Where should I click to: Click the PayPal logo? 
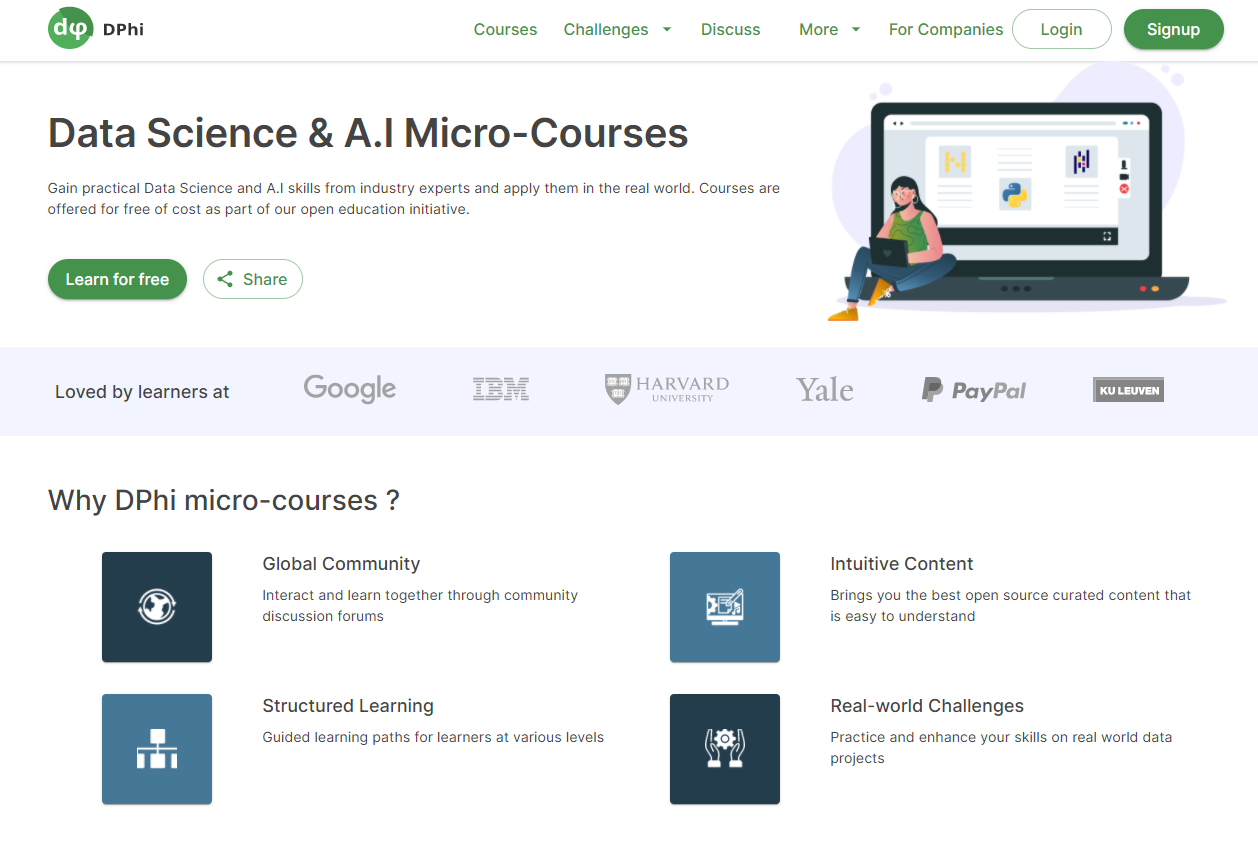(x=973, y=390)
